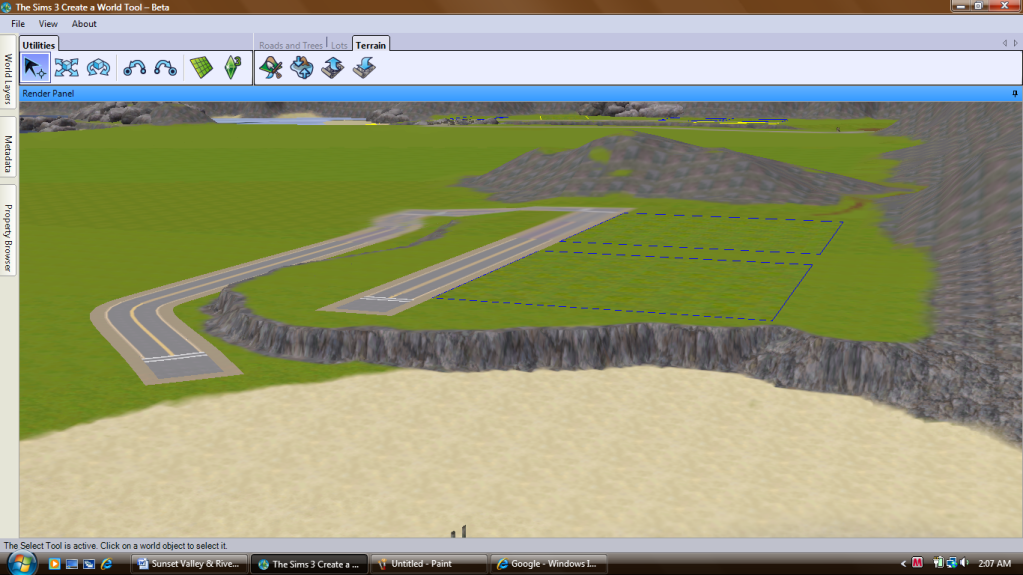This screenshot has height=575, width=1023.
Task: Click the status bar Select Tool message
Action: (x=115, y=546)
